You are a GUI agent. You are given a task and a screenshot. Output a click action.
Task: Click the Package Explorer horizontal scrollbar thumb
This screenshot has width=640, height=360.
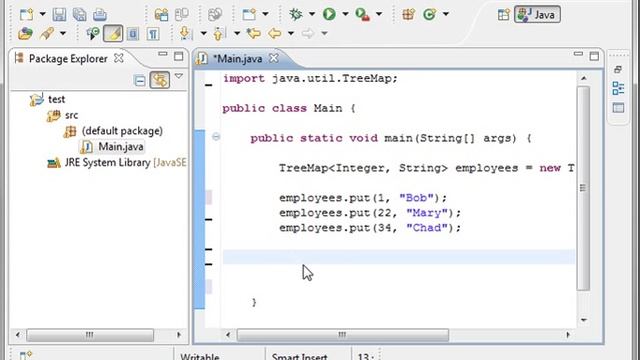[x=90, y=335]
